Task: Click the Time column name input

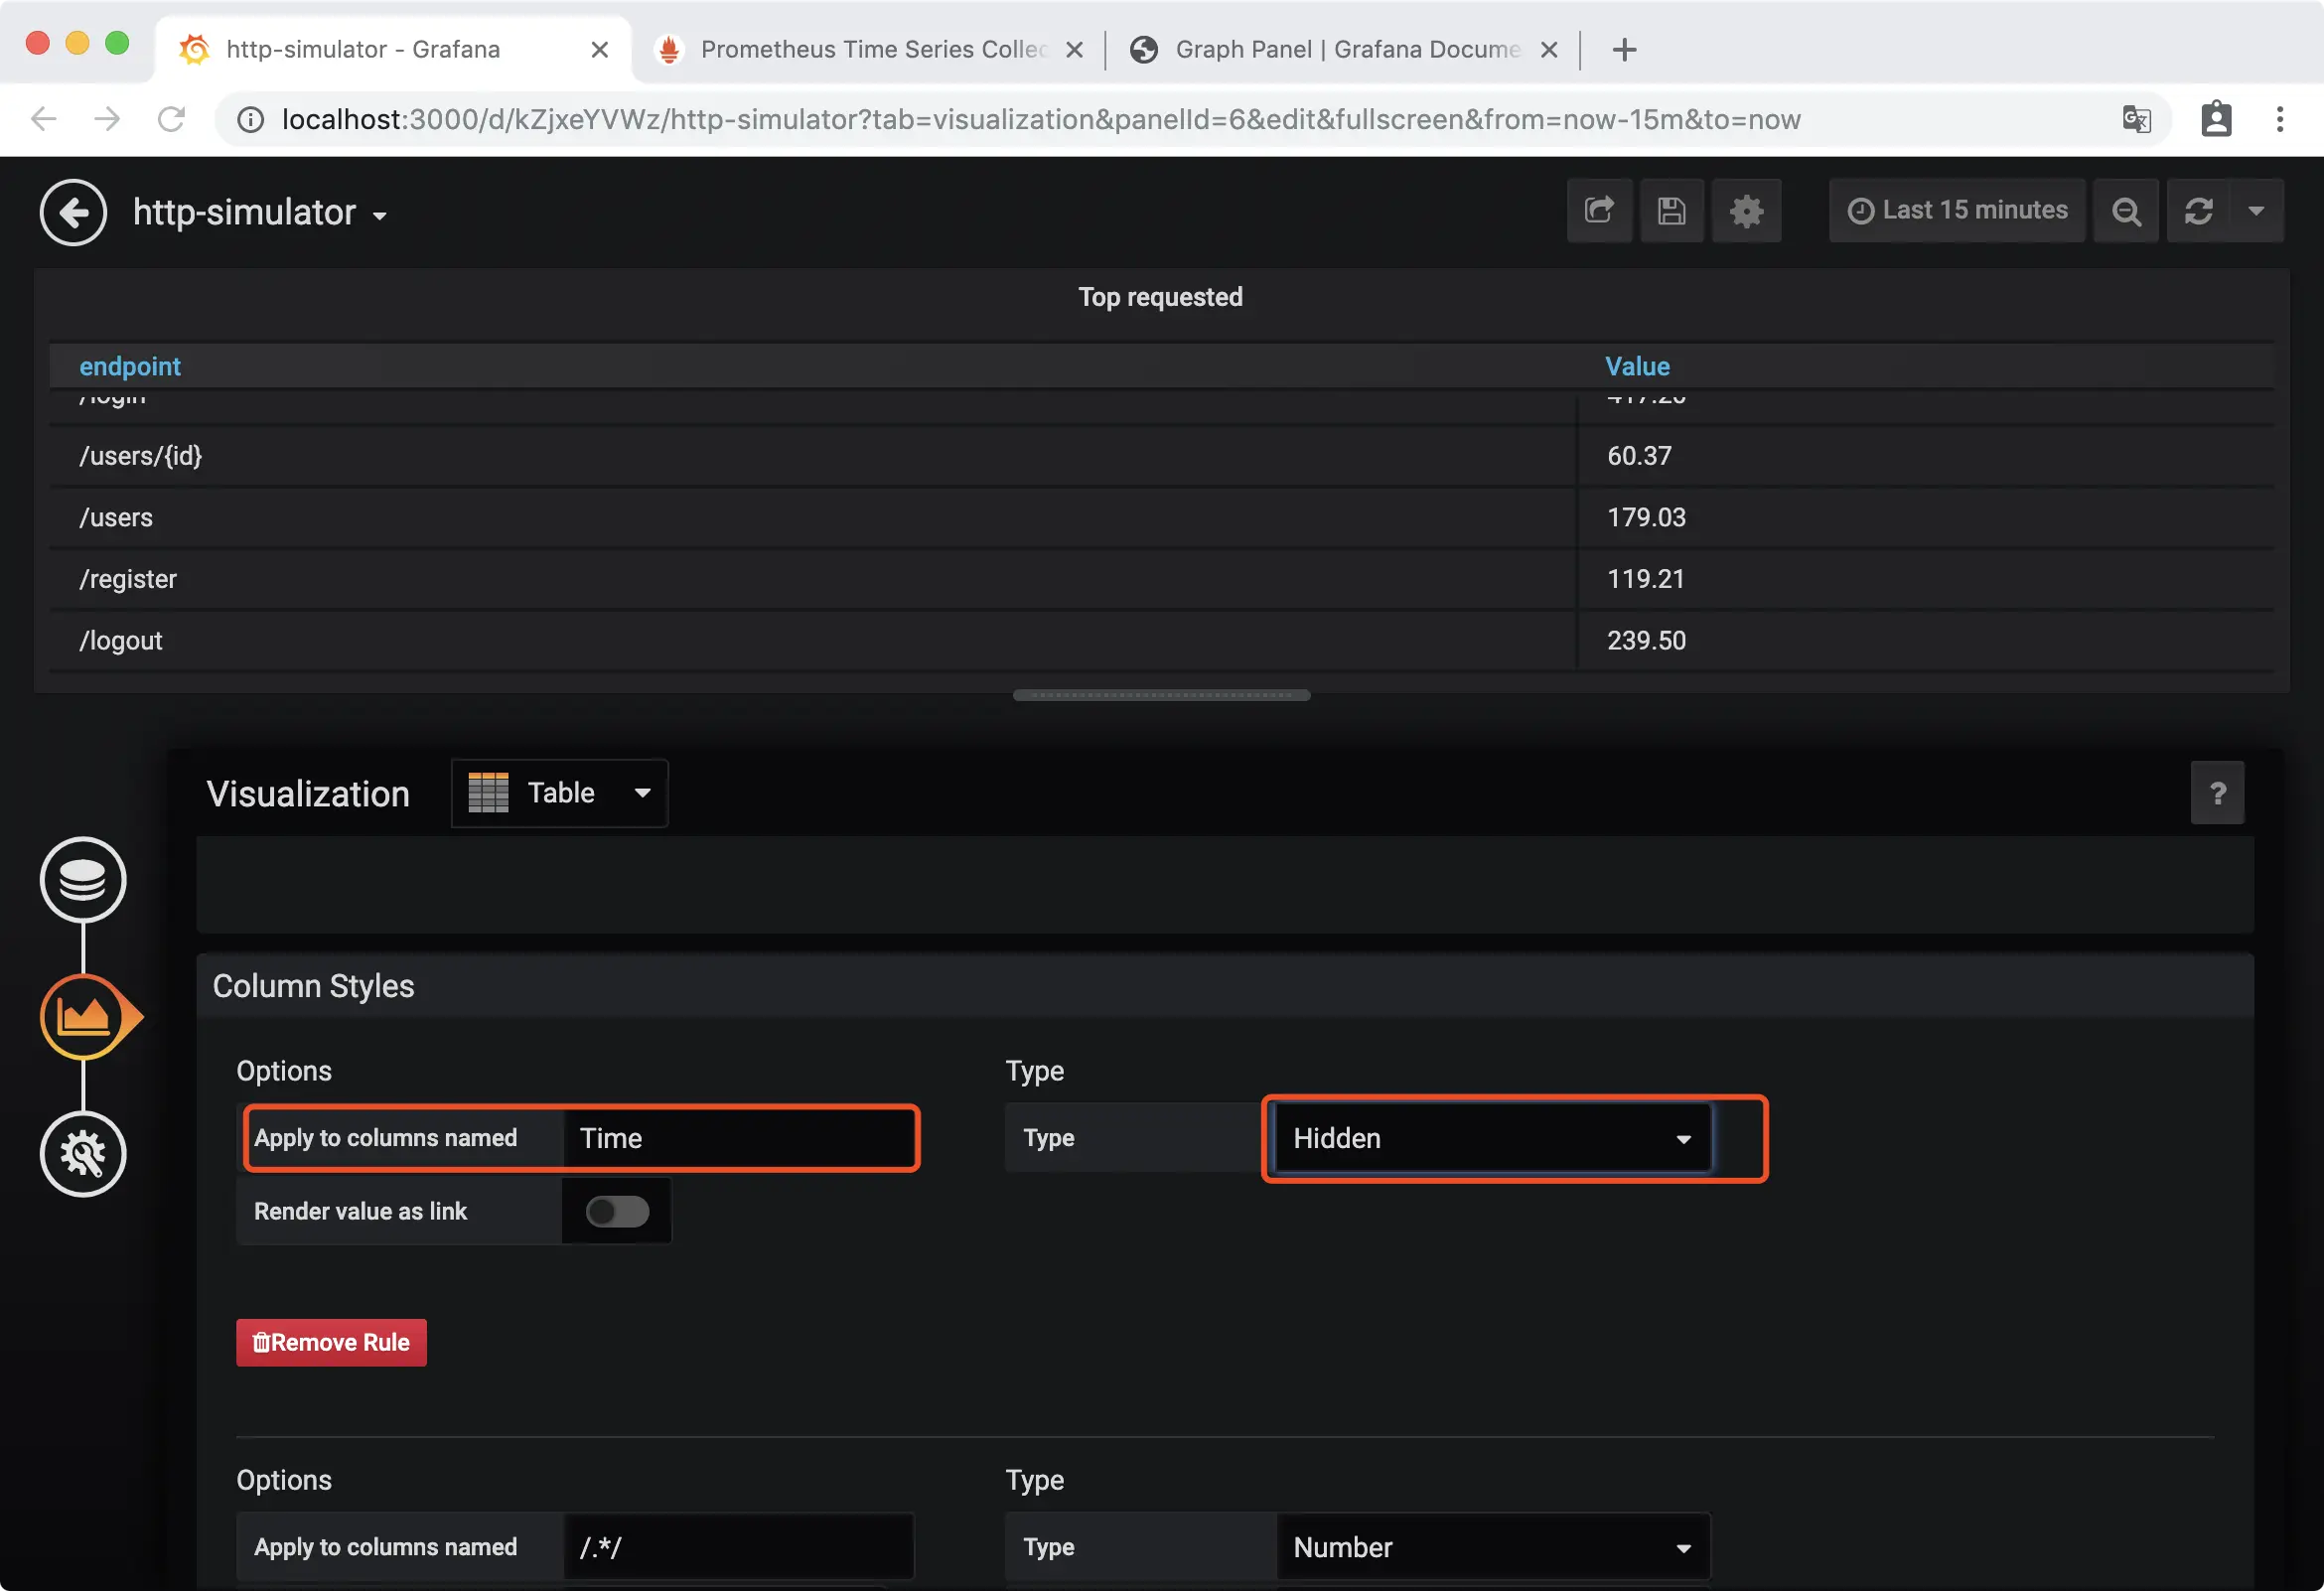Action: [x=739, y=1138]
